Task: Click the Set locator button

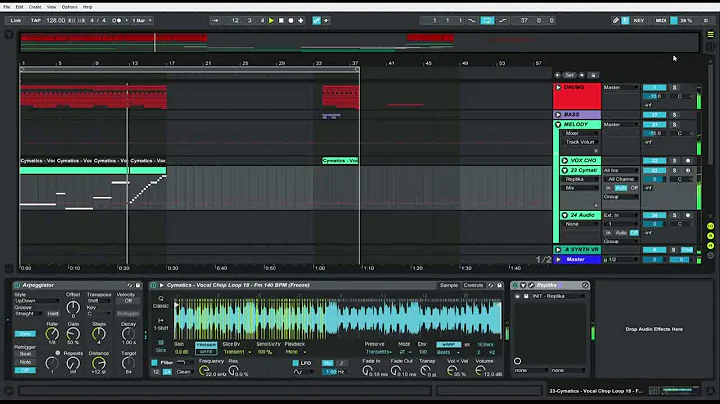Action: pyautogui.click(x=569, y=75)
